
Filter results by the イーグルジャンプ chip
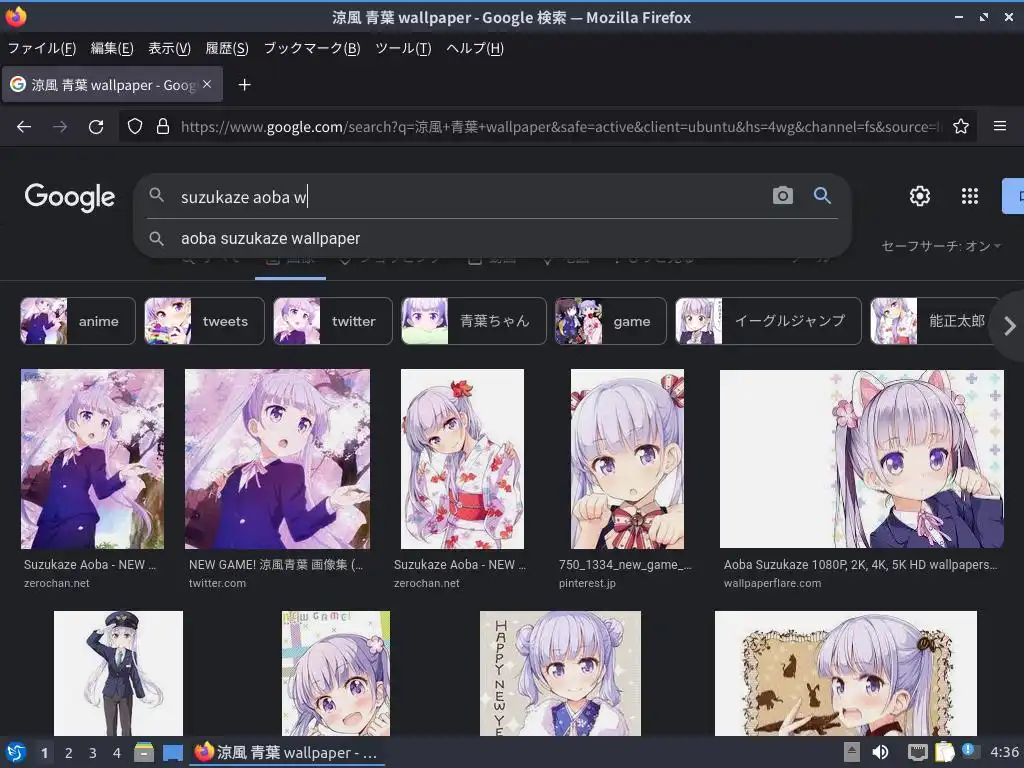tap(769, 321)
